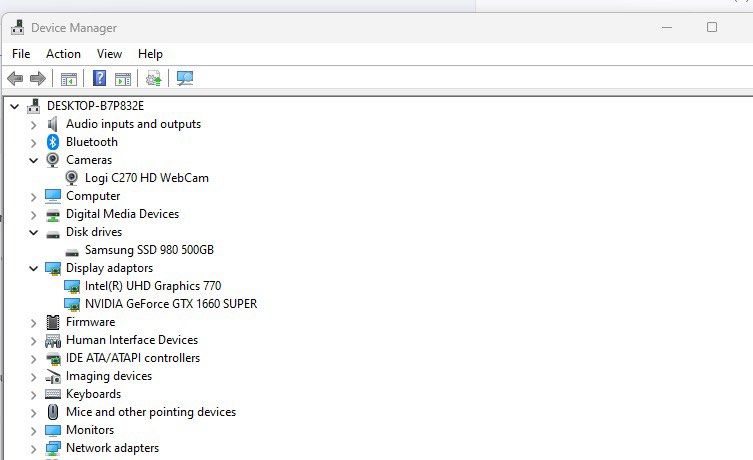The image size is (753, 460).
Task: Select NVIDIA GeForce GTX 1660 SUPER device
Action: (171, 304)
